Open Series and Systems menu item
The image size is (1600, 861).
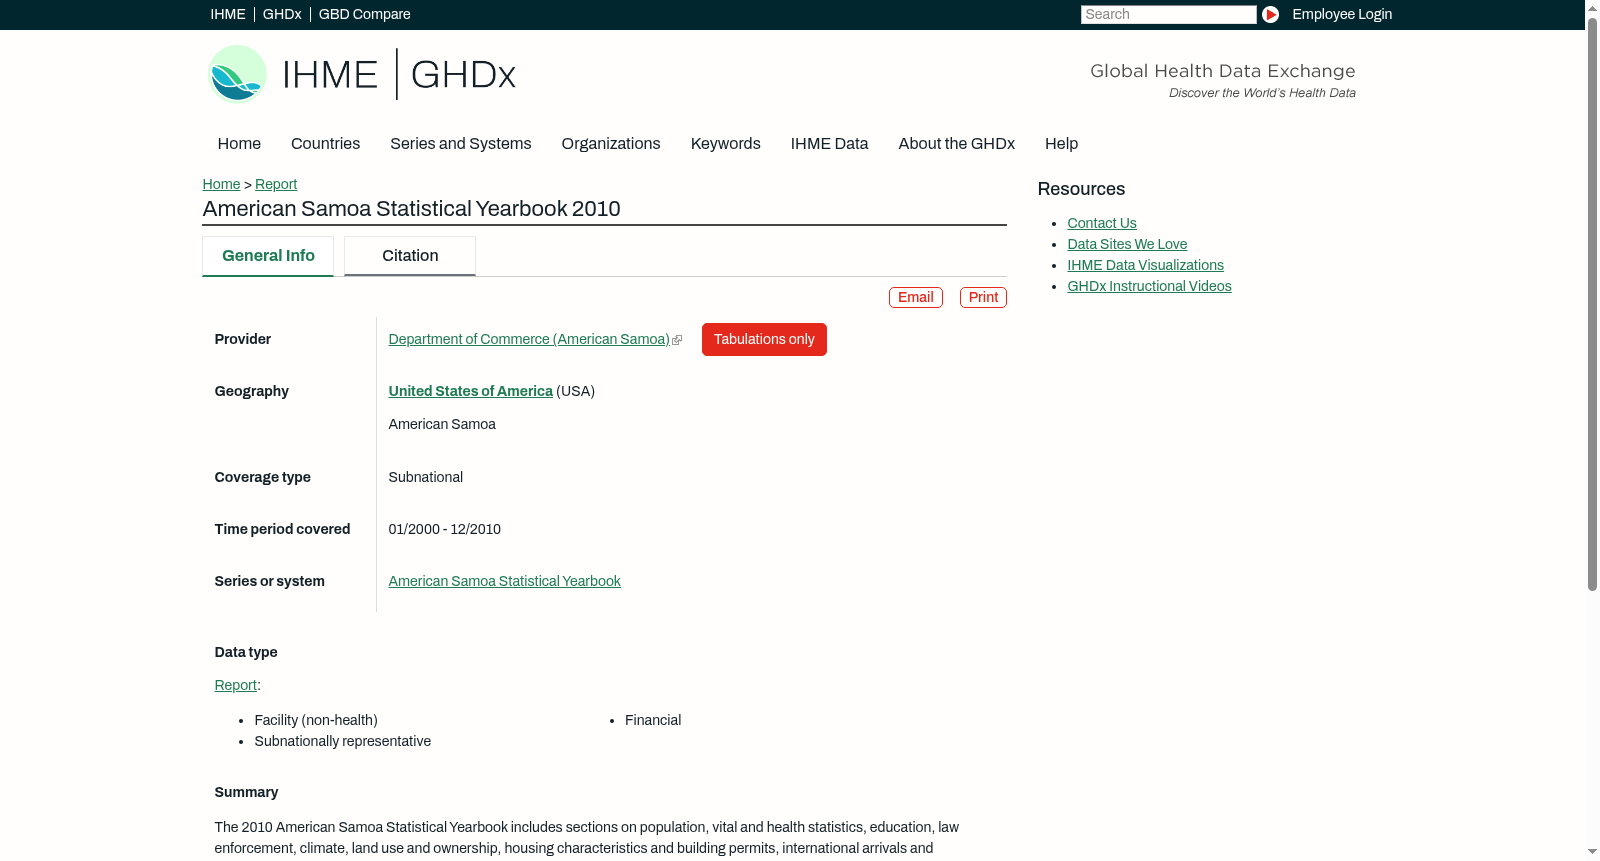(x=461, y=144)
